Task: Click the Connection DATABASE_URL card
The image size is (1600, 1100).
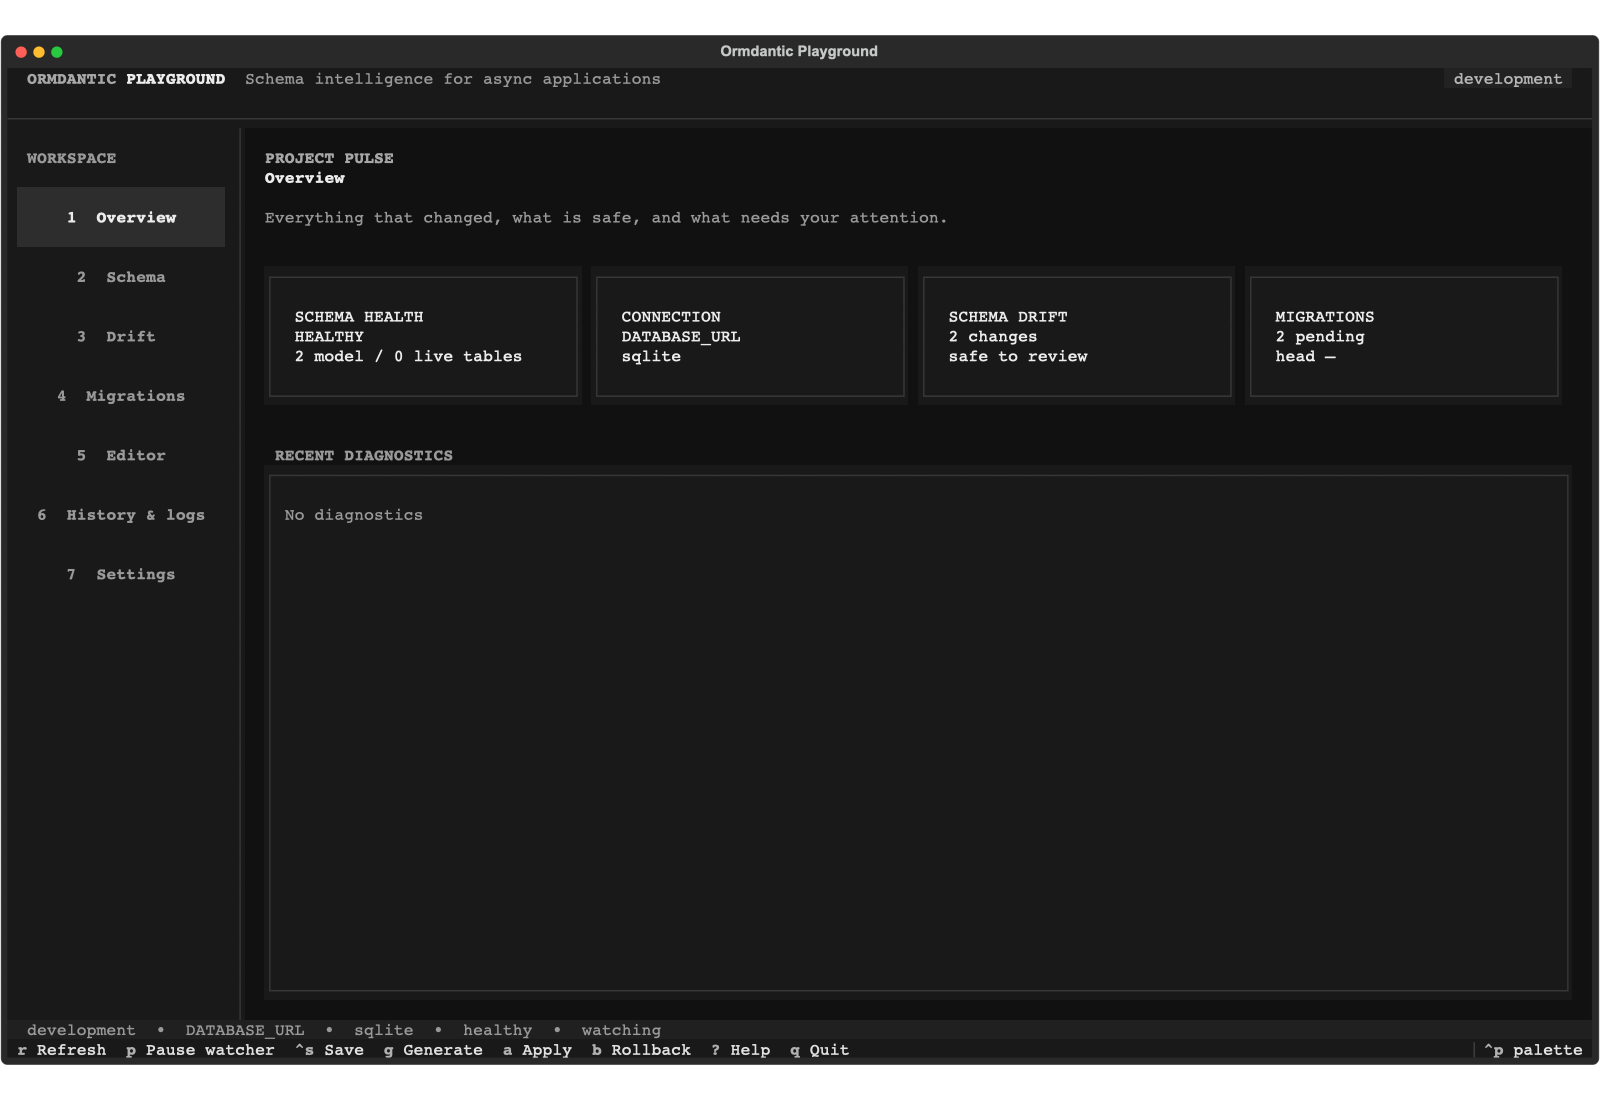Action: point(750,336)
